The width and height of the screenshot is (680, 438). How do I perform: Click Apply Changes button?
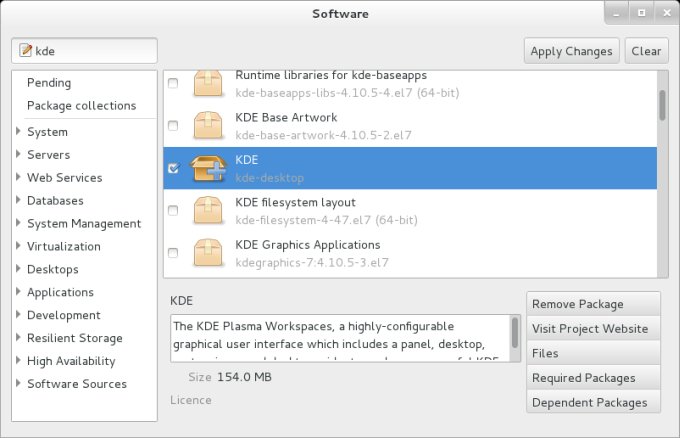(x=572, y=51)
